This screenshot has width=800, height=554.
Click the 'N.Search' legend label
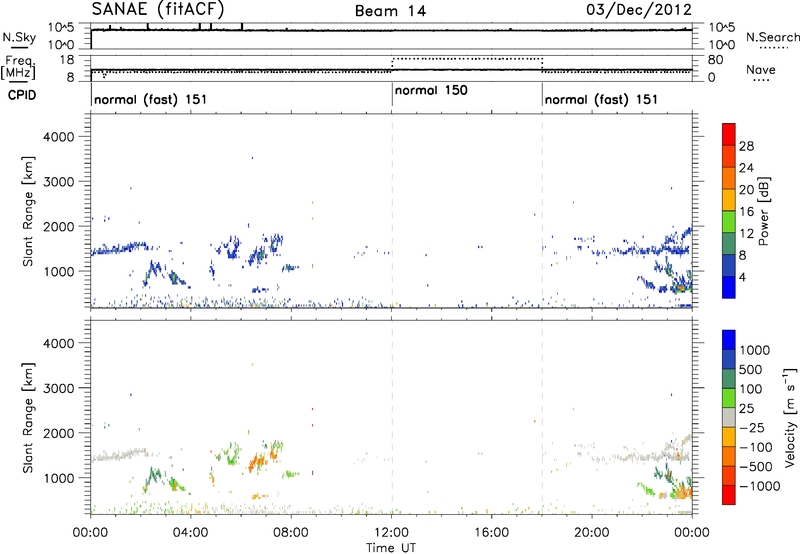click(773, 37)
